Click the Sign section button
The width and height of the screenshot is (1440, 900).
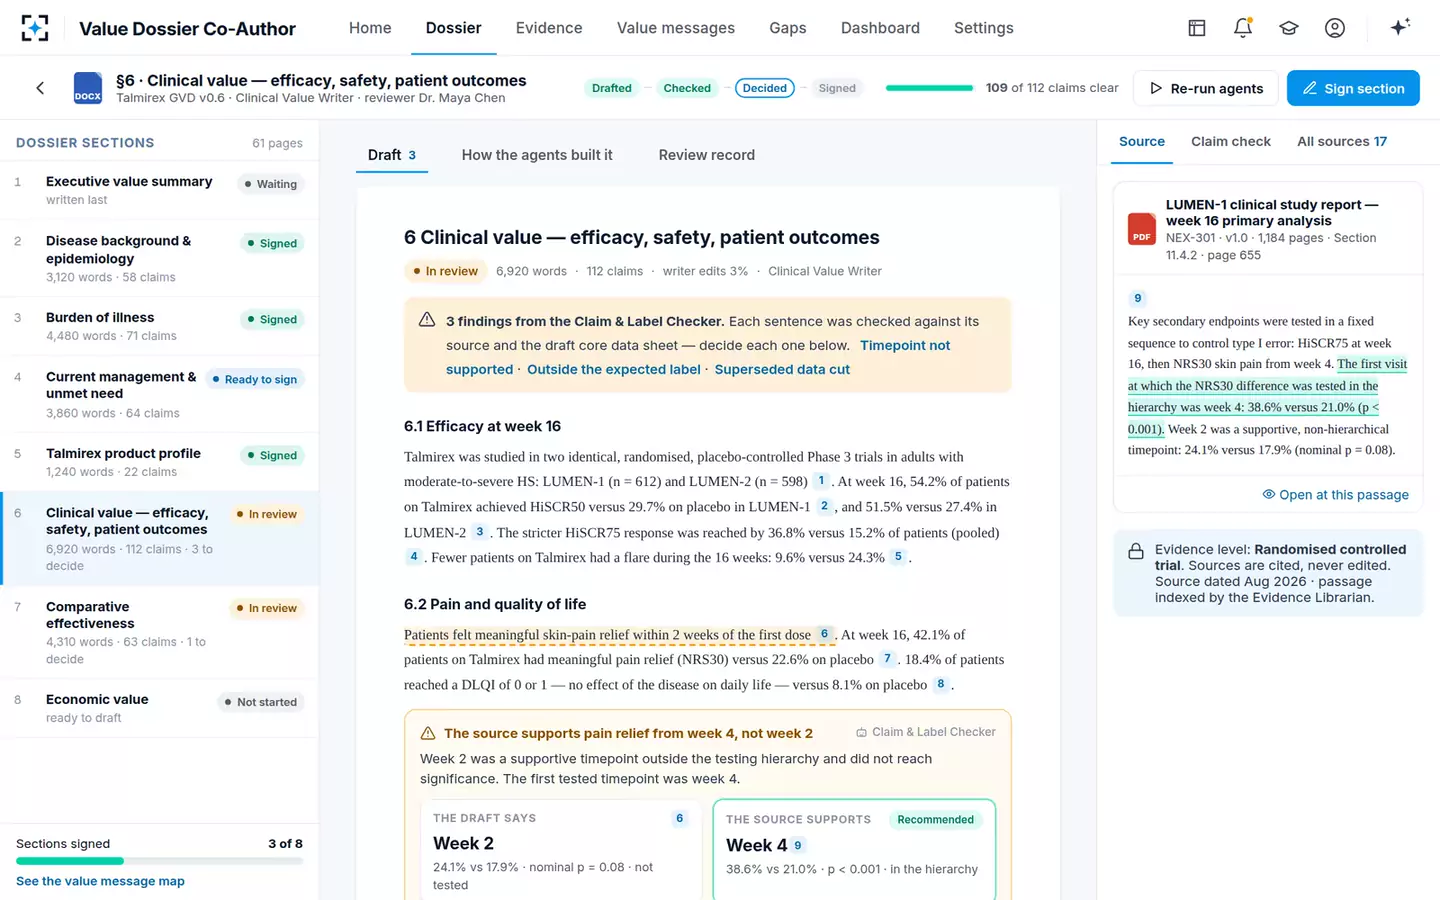point(1353,88)
